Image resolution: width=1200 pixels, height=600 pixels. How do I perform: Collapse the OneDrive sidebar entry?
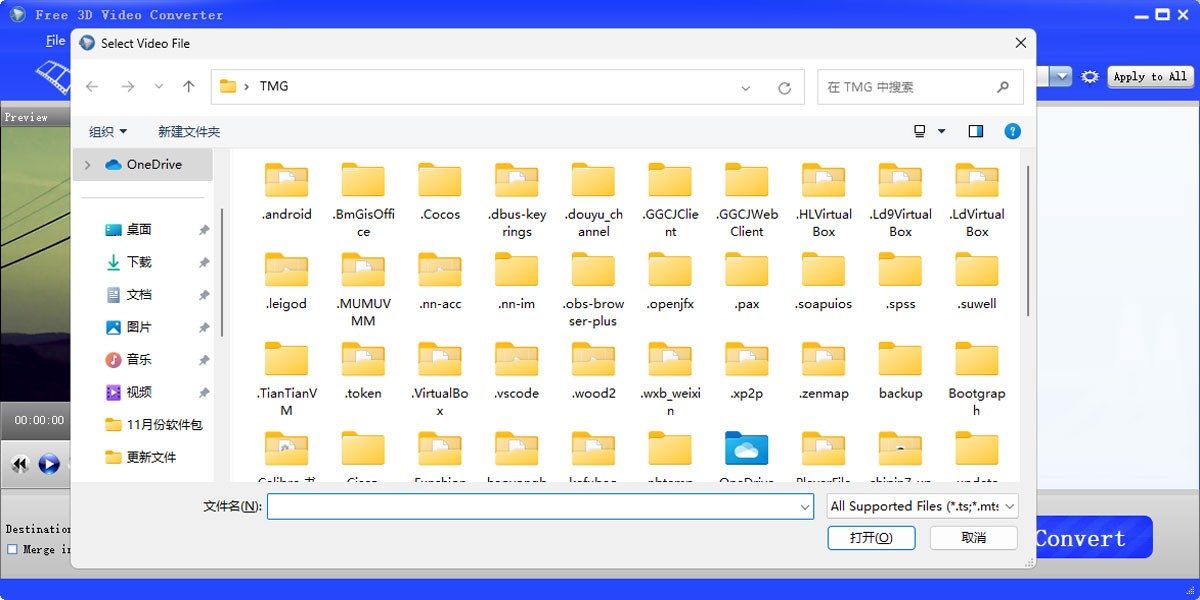click(x=89, y=164)
